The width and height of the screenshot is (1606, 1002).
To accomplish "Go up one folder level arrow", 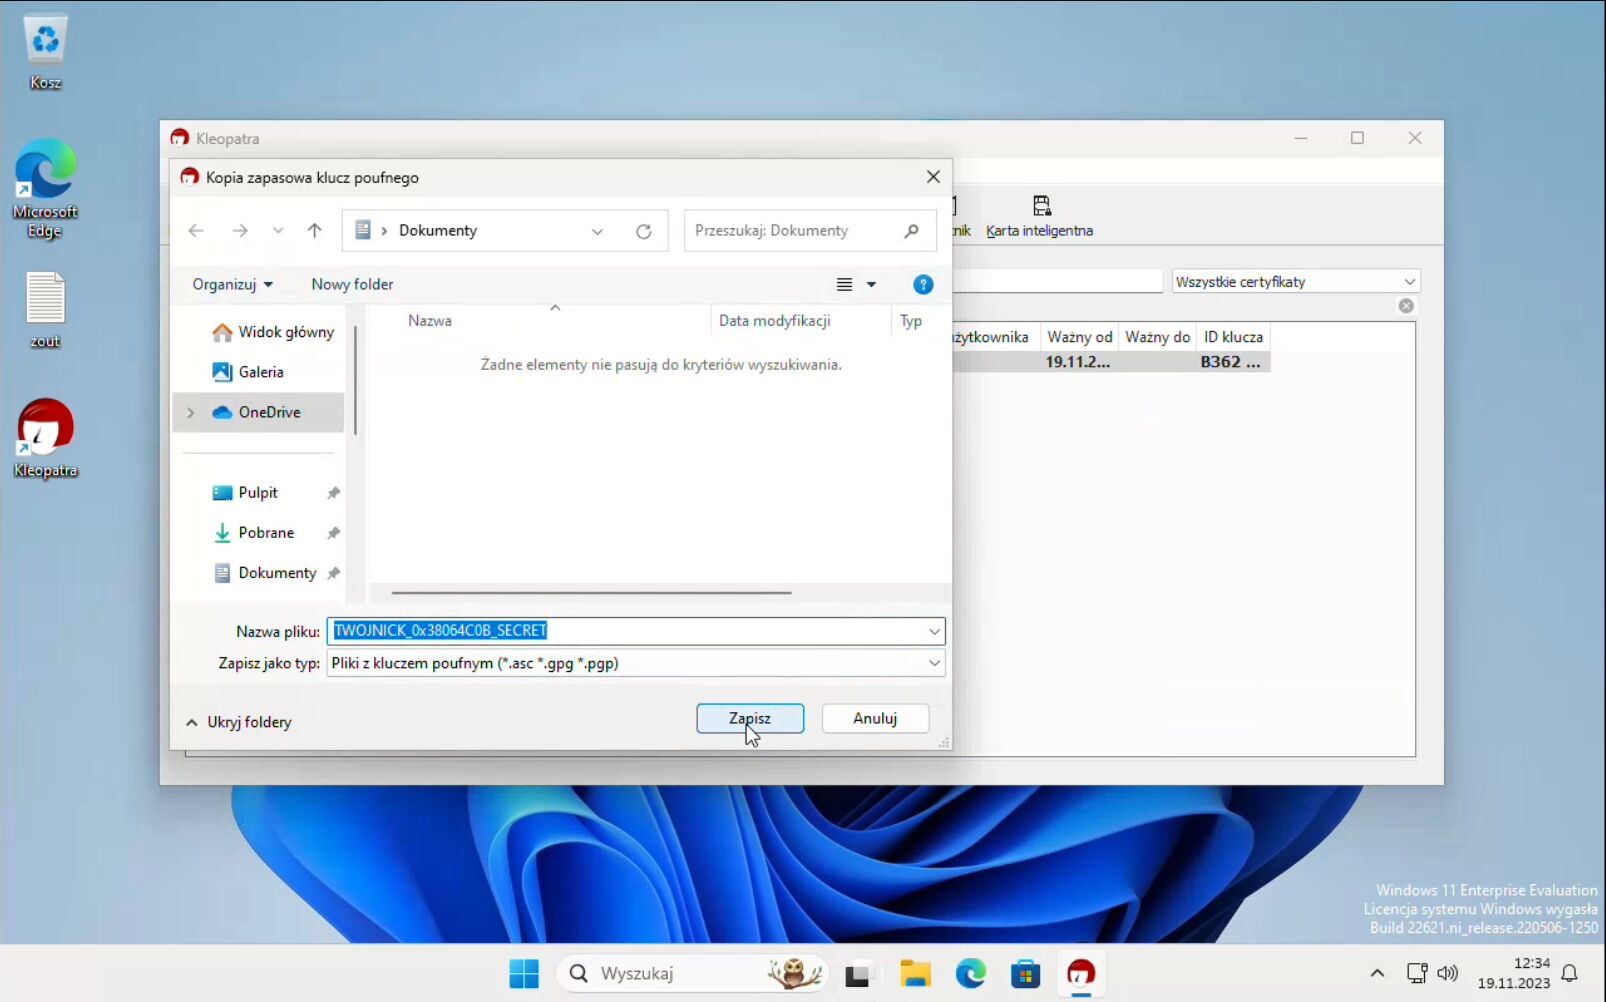I will click(x=315, y=231).
